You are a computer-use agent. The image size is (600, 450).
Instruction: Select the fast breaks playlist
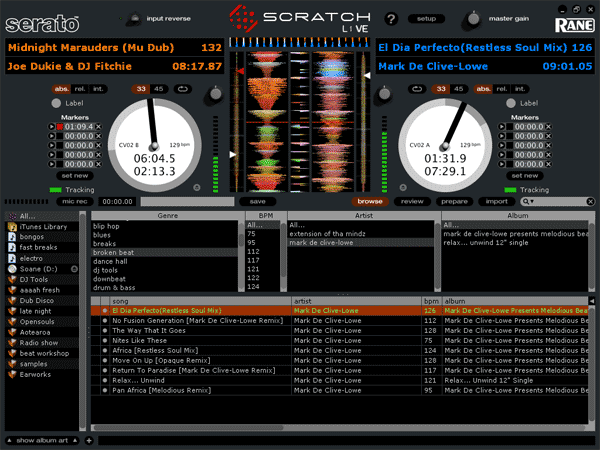coord(42,248)
